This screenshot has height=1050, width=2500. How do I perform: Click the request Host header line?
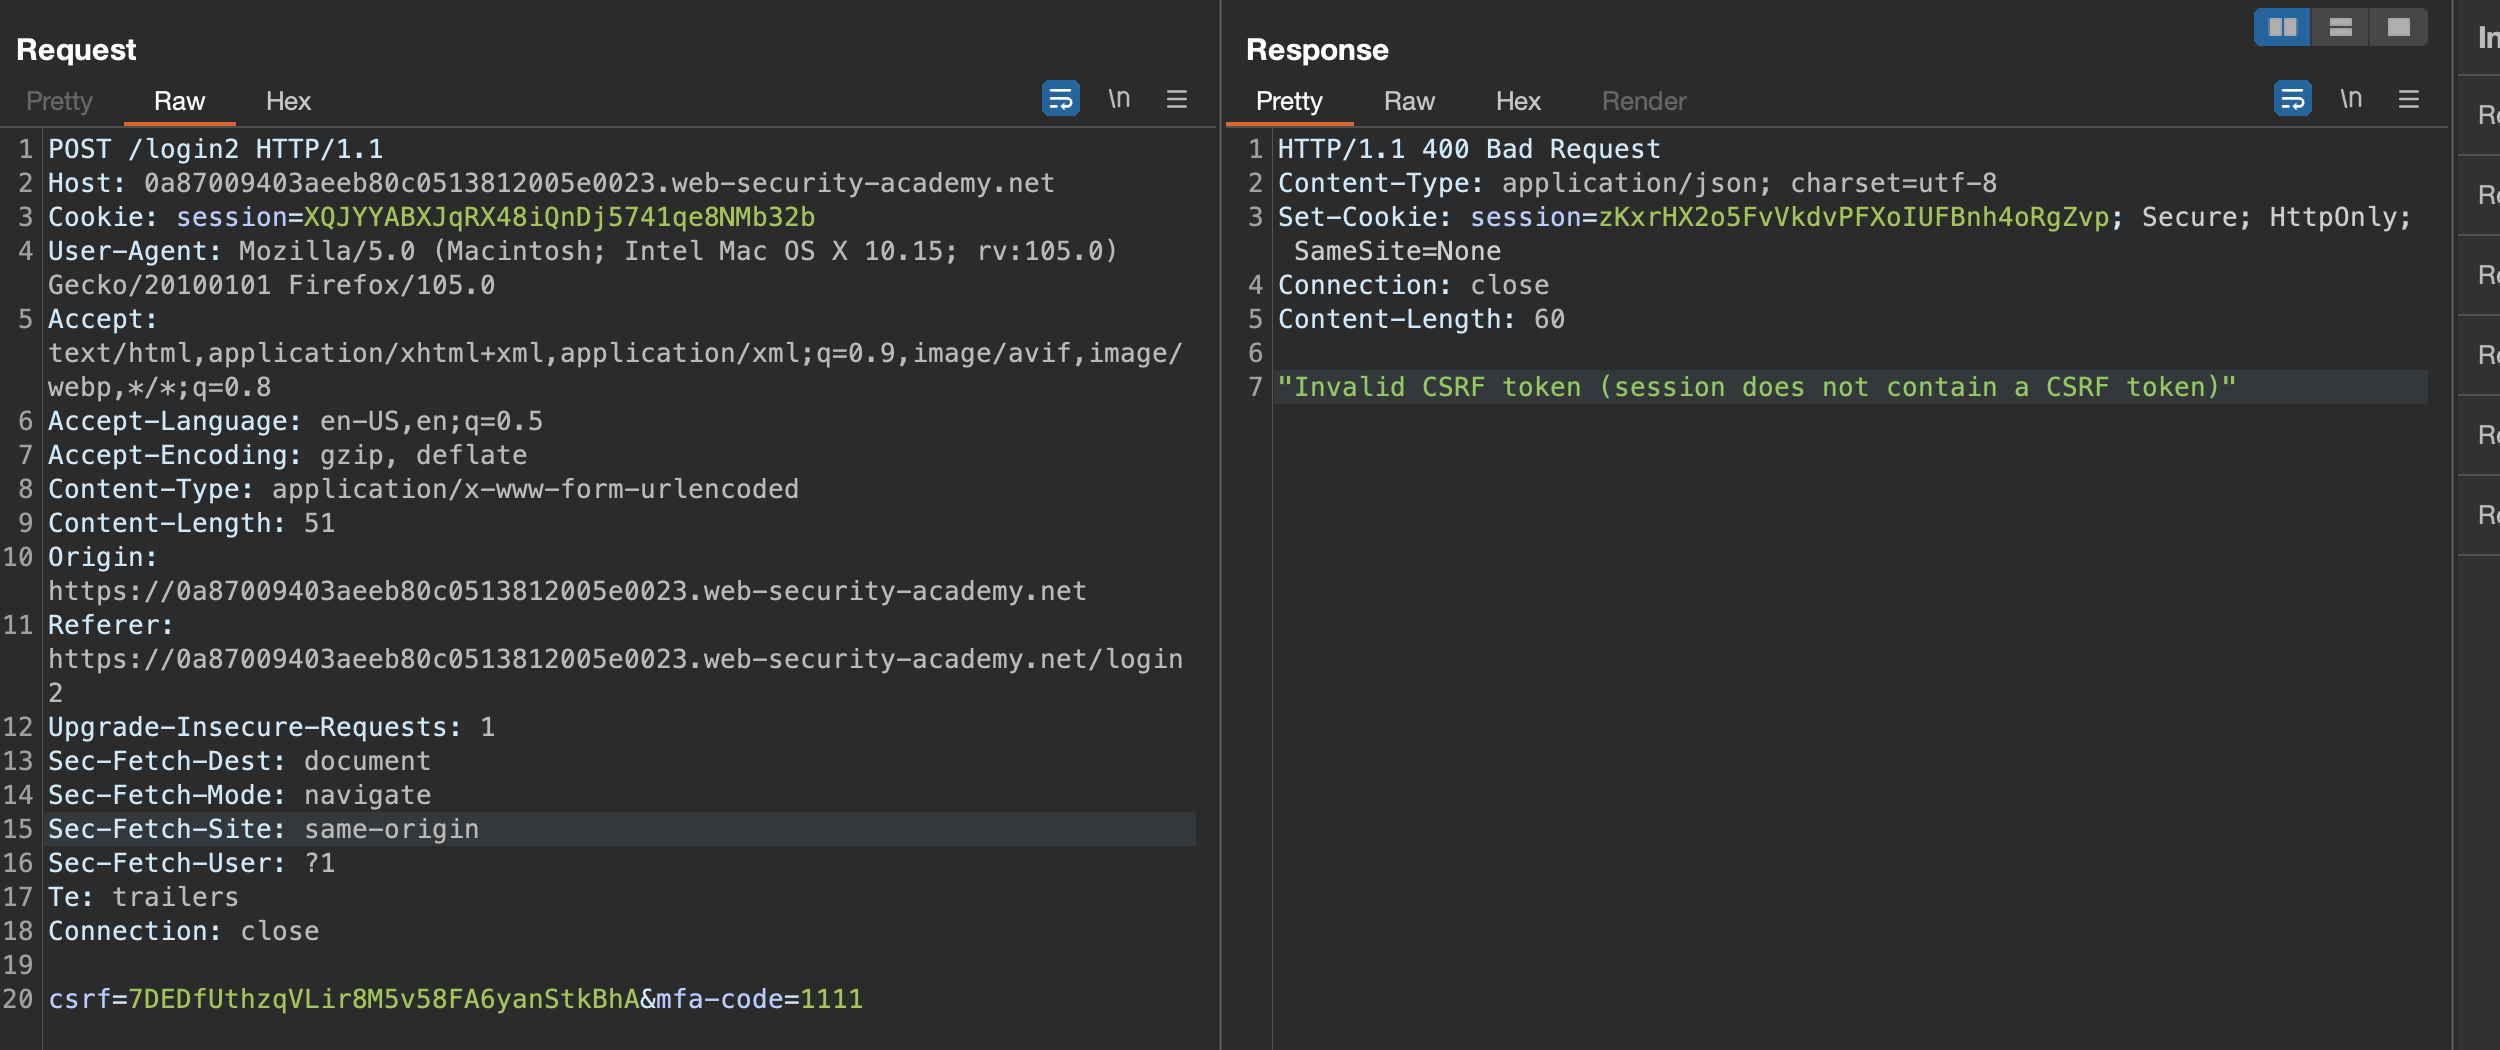pyautogui.click(x=551, y=184)
